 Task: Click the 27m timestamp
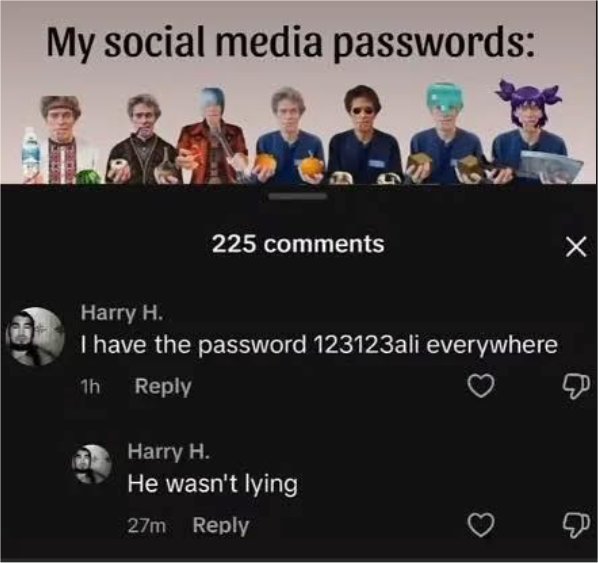click(x=146, y=526)
